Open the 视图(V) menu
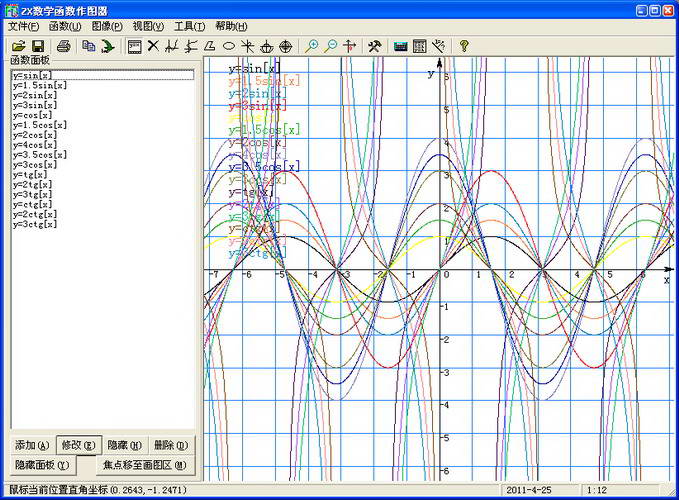The image size is (679, 500). (148, 26)
